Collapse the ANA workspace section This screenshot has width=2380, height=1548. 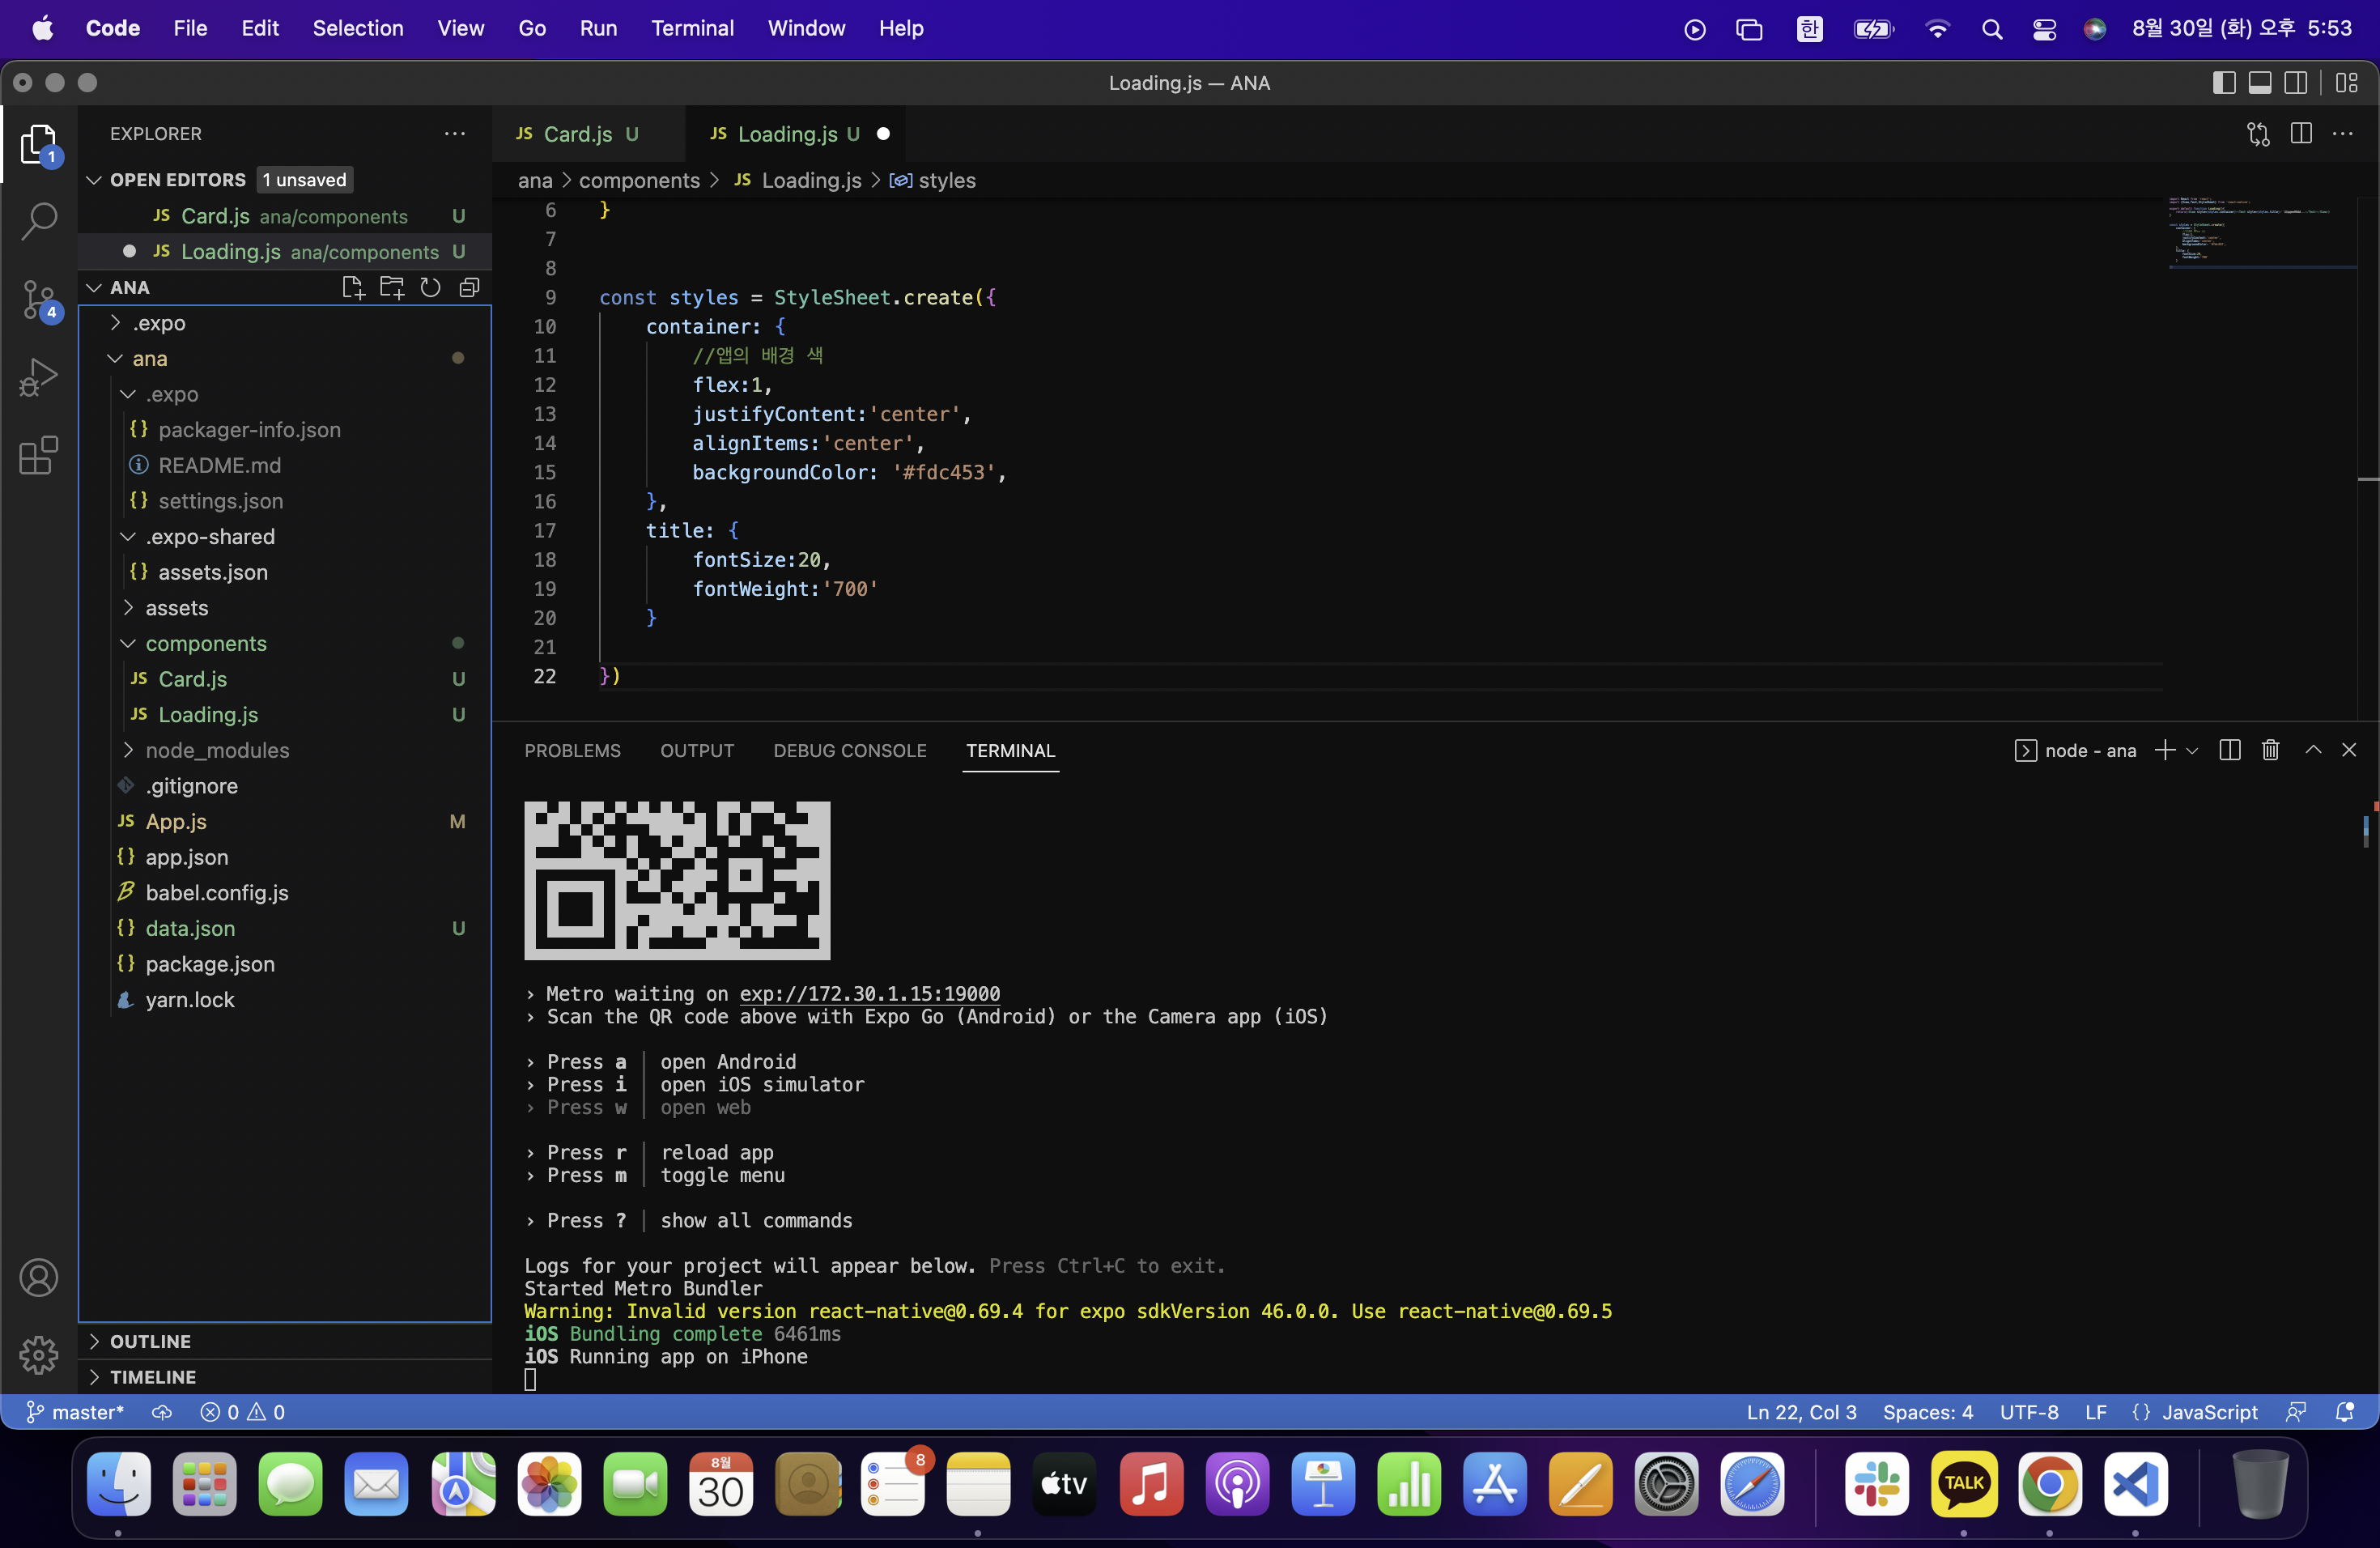point(94,288)
